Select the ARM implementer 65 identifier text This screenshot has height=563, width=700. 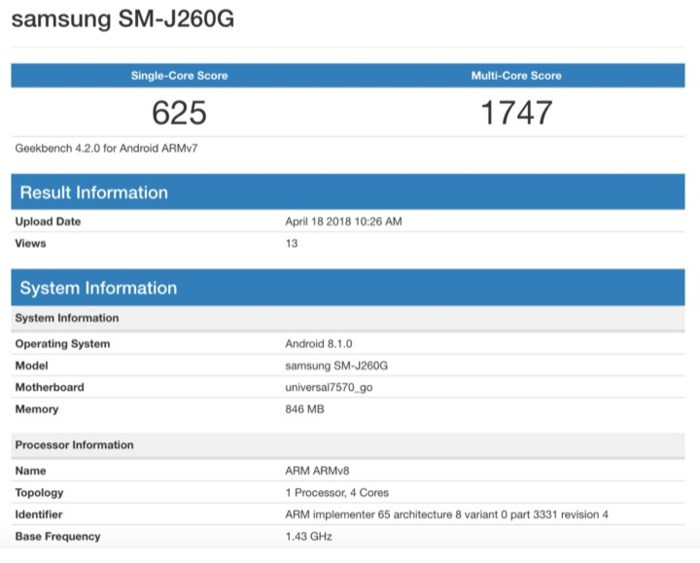446,515
